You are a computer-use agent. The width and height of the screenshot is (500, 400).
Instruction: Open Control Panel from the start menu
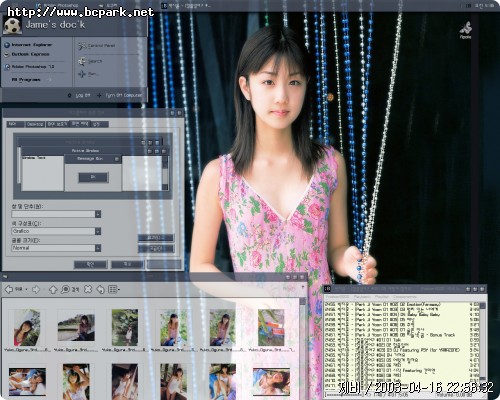pos(97,46)
